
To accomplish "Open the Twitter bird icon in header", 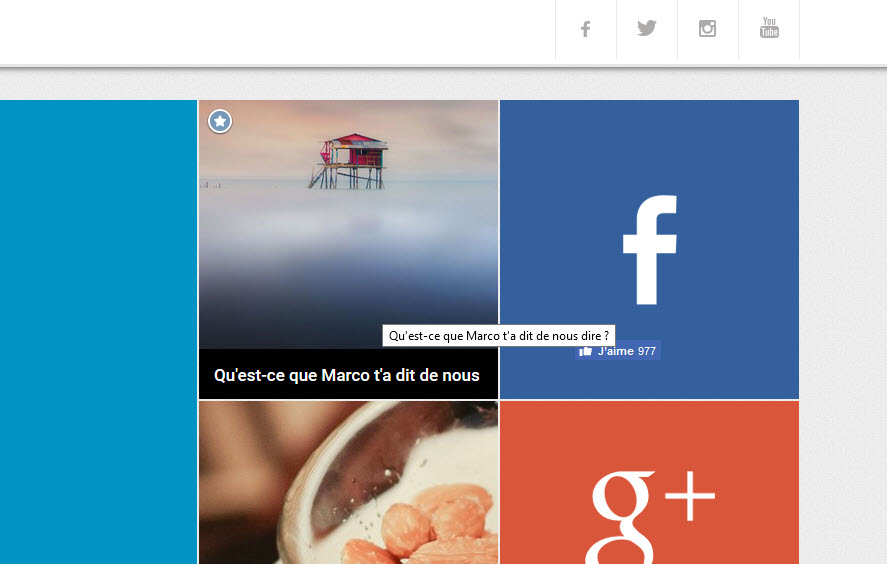I will point(647,28).
